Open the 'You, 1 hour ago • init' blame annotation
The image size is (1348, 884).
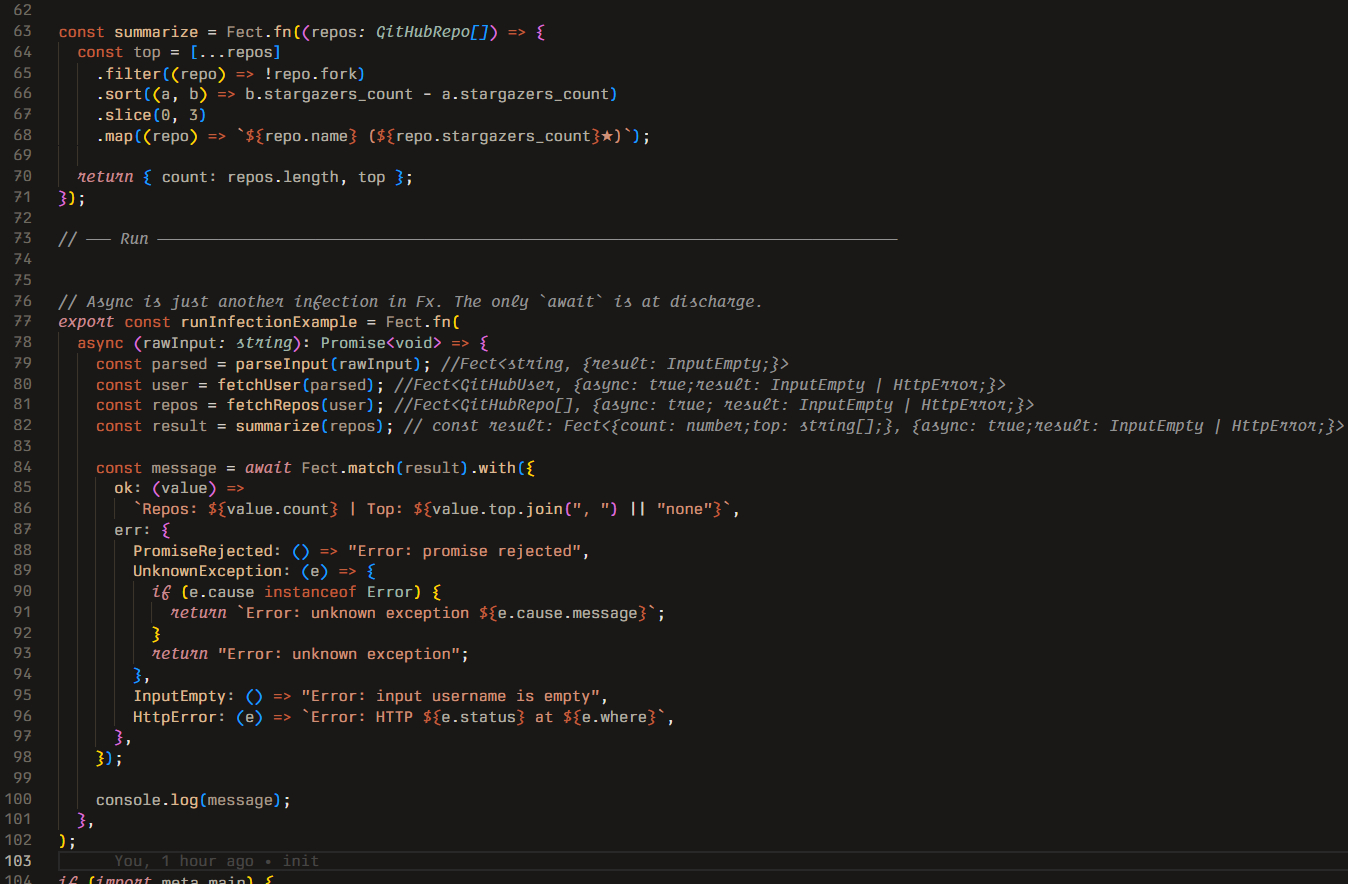tap(216, 861)
